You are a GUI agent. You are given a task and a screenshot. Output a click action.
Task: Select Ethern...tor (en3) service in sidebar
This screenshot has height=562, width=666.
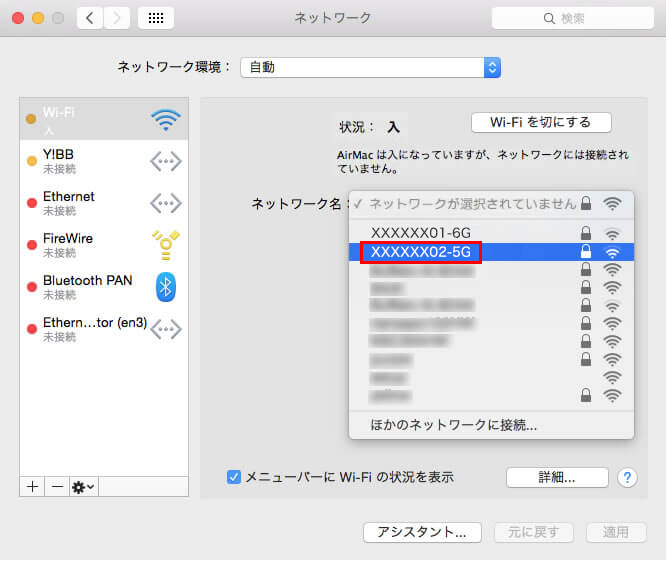coord(104,329)
